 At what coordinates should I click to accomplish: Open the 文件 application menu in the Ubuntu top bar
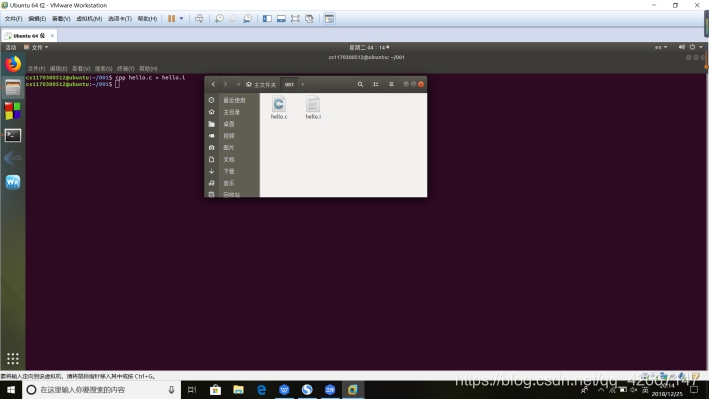(x=36, y=47)
